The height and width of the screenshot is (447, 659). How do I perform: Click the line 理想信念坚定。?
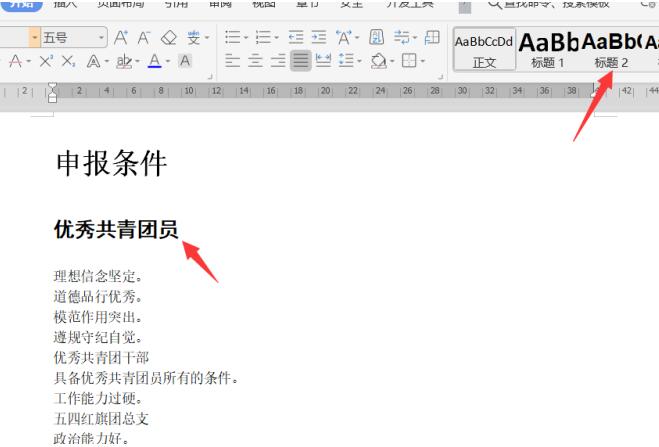[98, 276]
